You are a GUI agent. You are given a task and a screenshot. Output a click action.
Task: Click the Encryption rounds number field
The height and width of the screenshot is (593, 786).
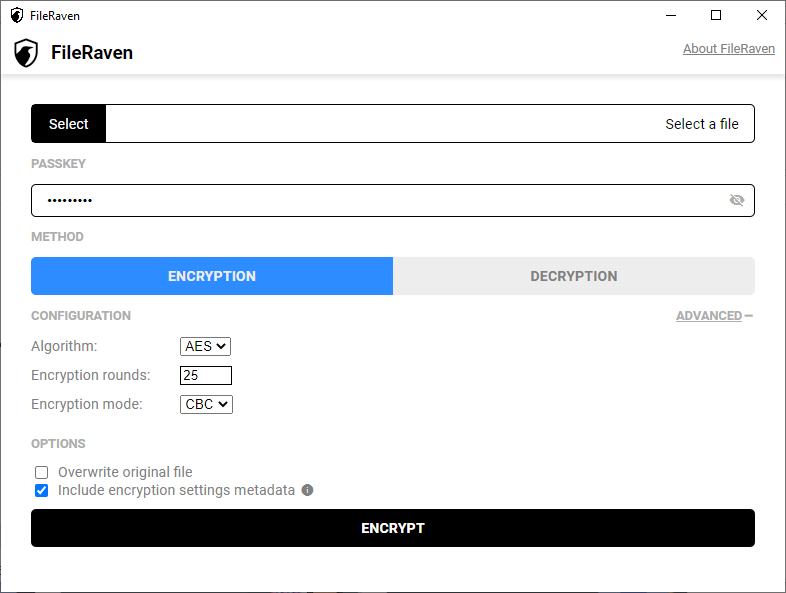206,375
